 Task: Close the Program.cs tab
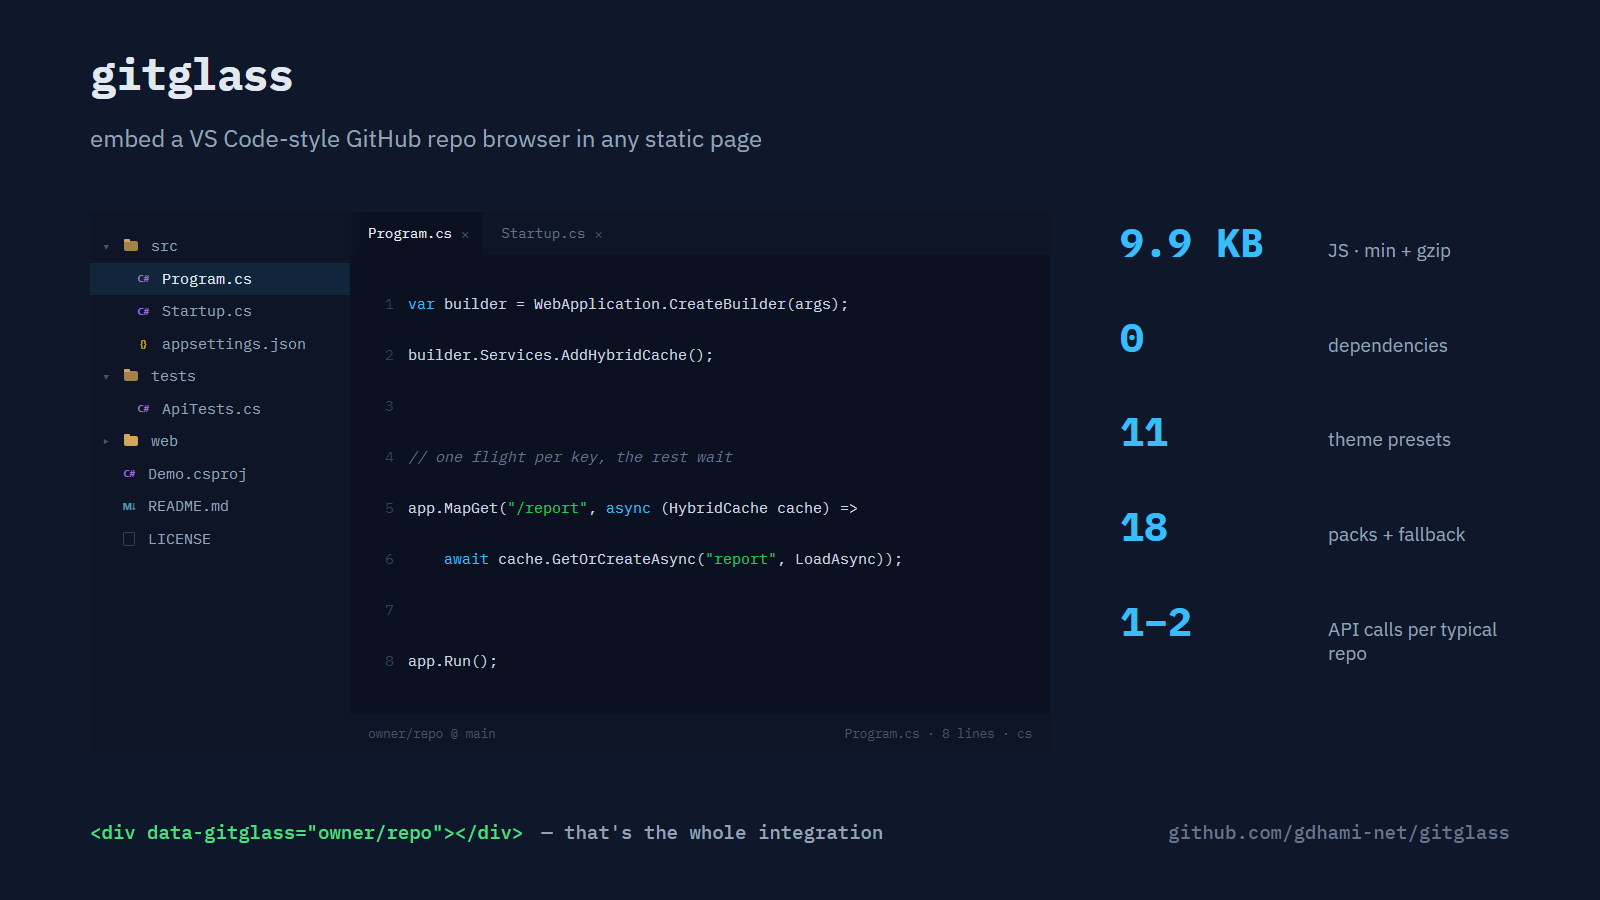tap(465, 235)
